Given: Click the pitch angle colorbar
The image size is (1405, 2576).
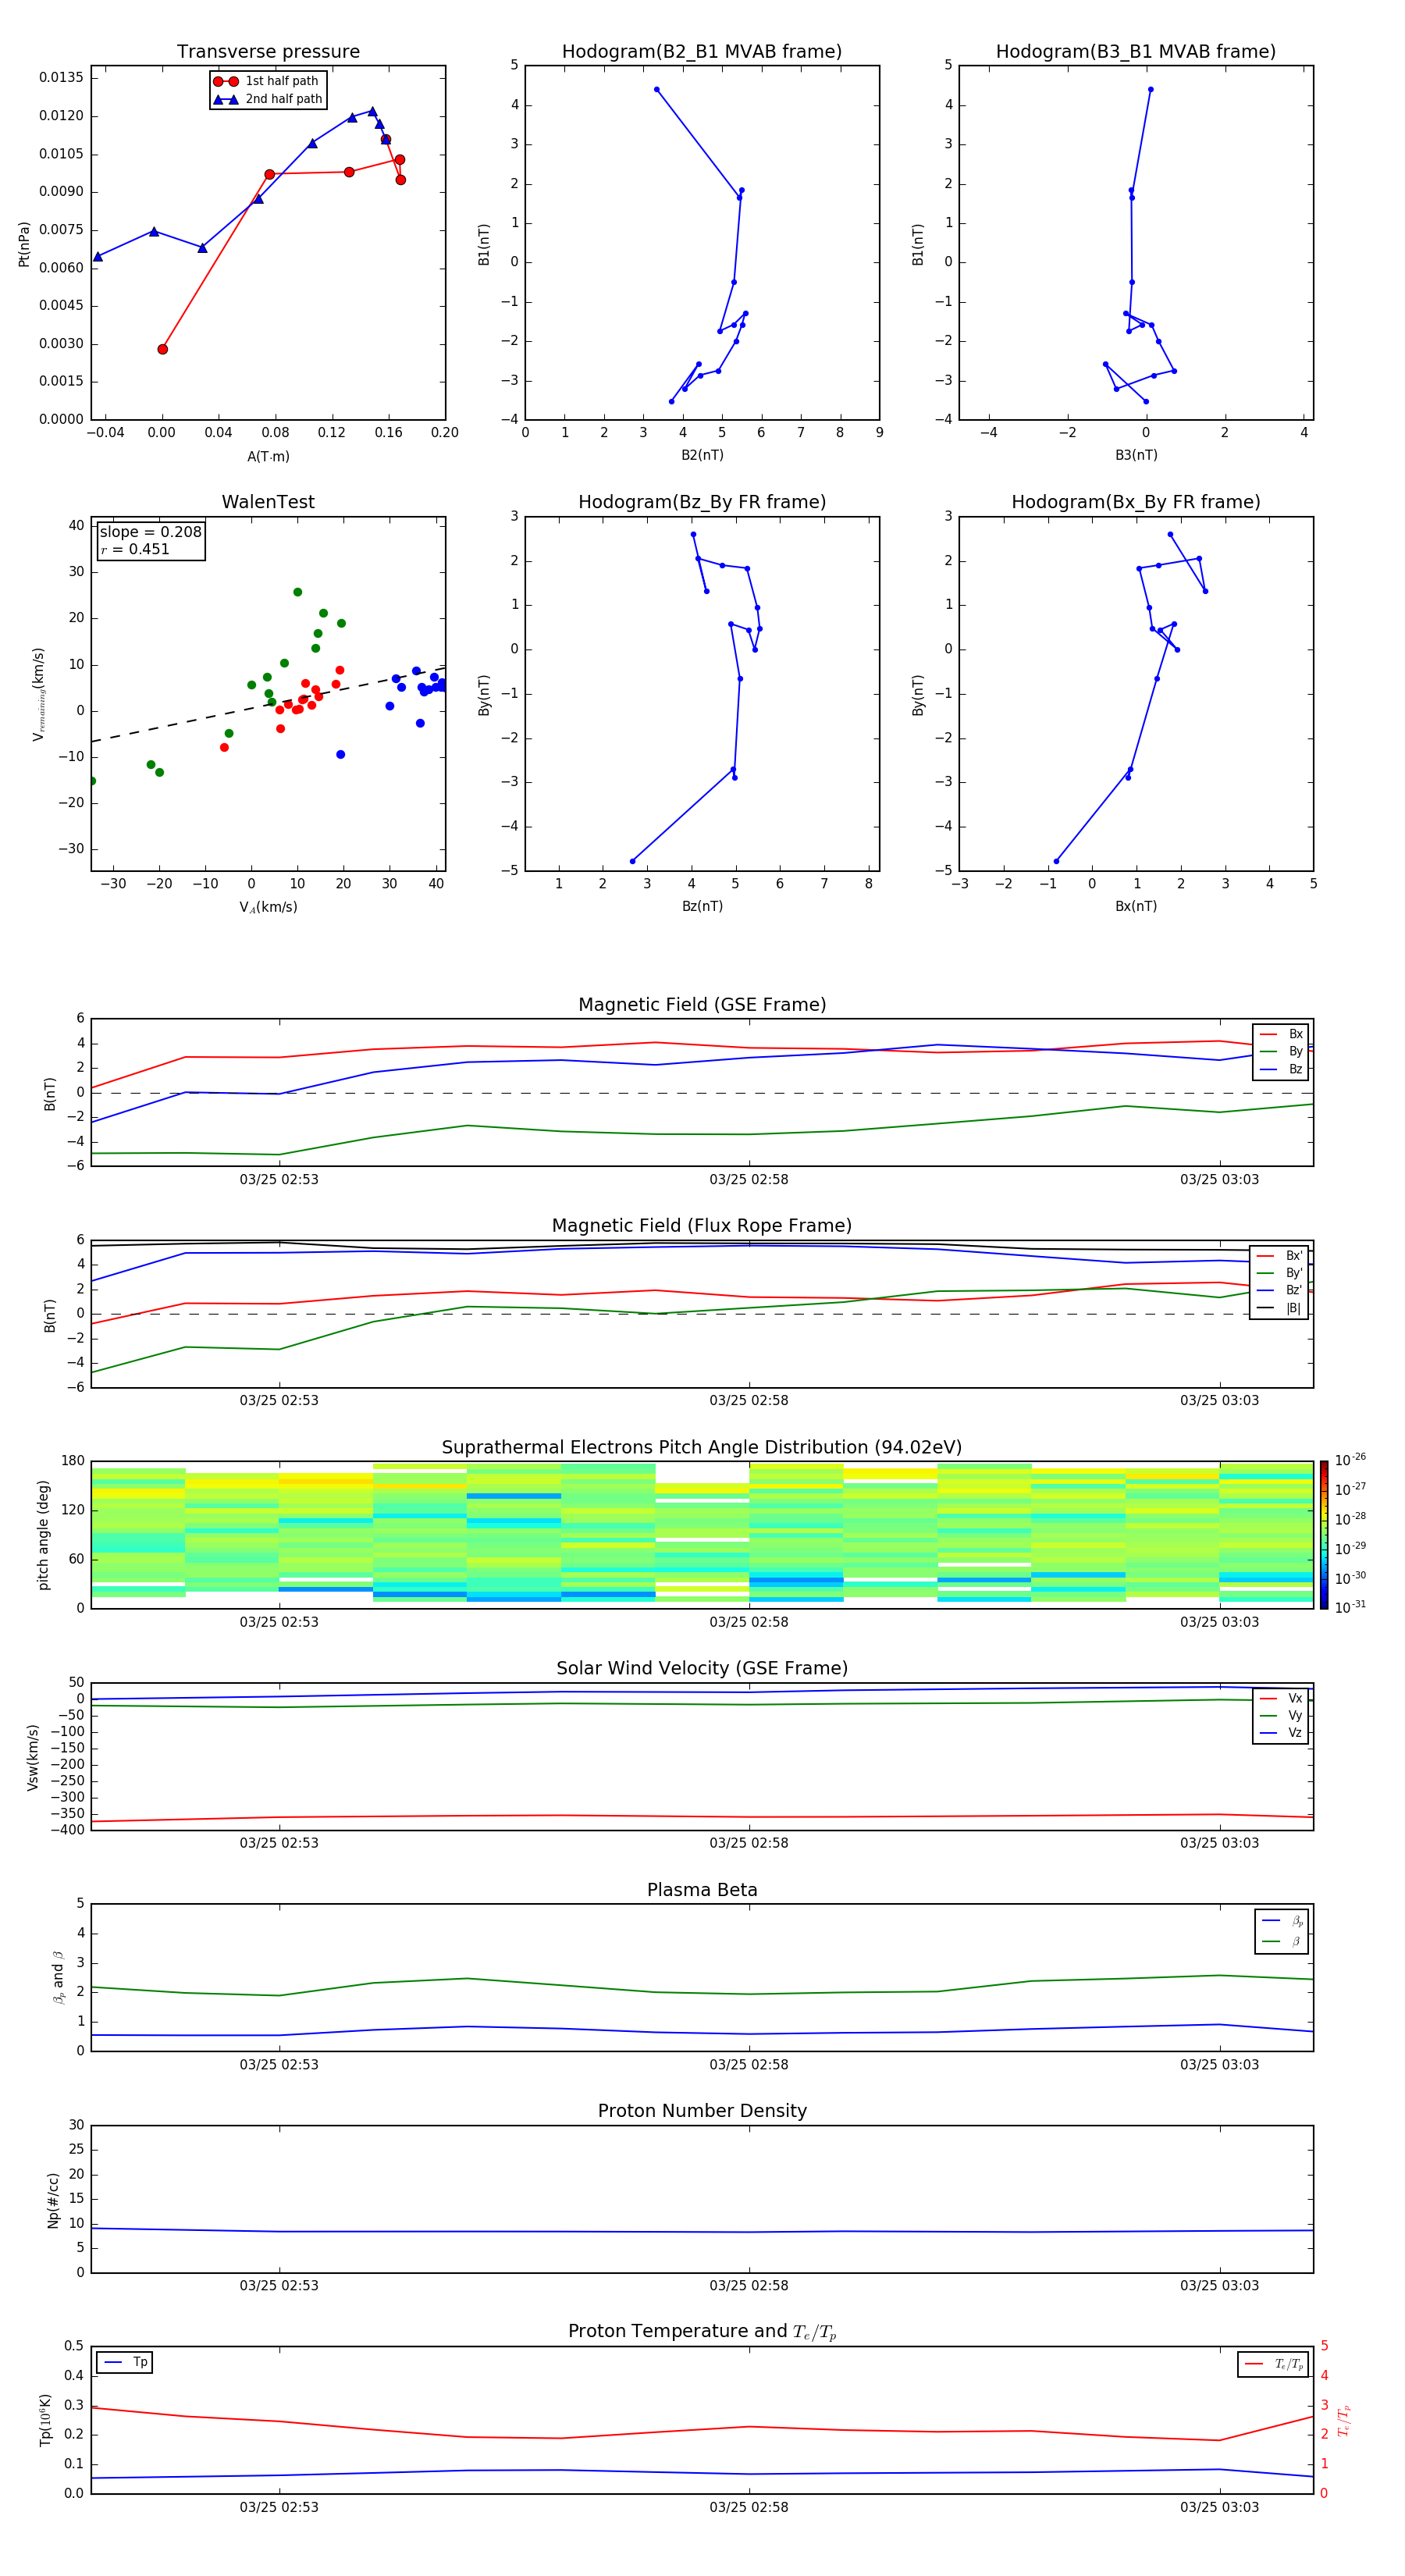Looking at the screenshot, I should (x=1324, y=1535).
